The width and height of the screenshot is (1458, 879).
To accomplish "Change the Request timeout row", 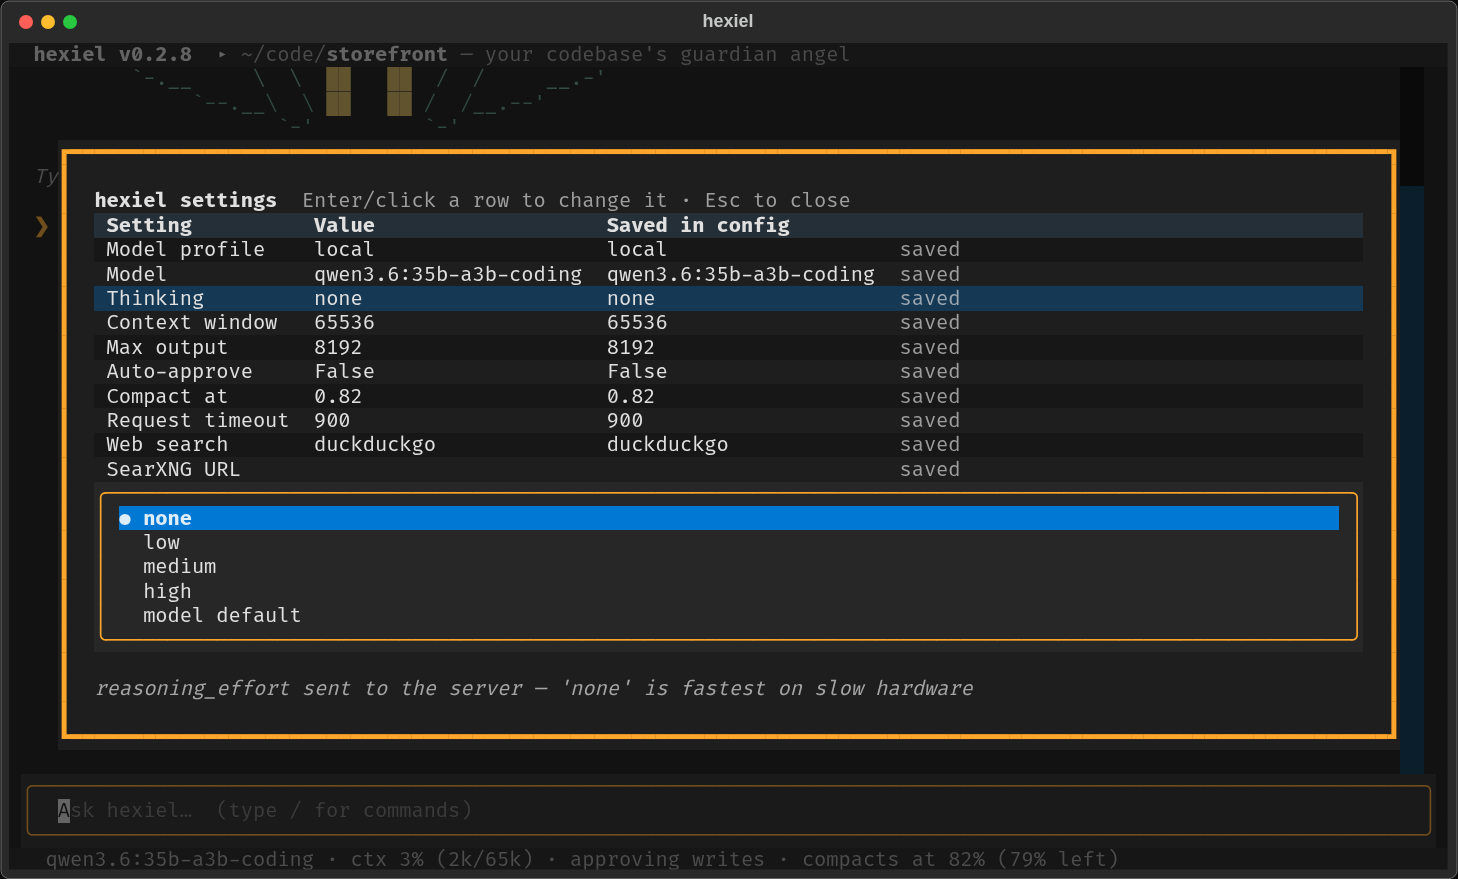I will 728,420.
